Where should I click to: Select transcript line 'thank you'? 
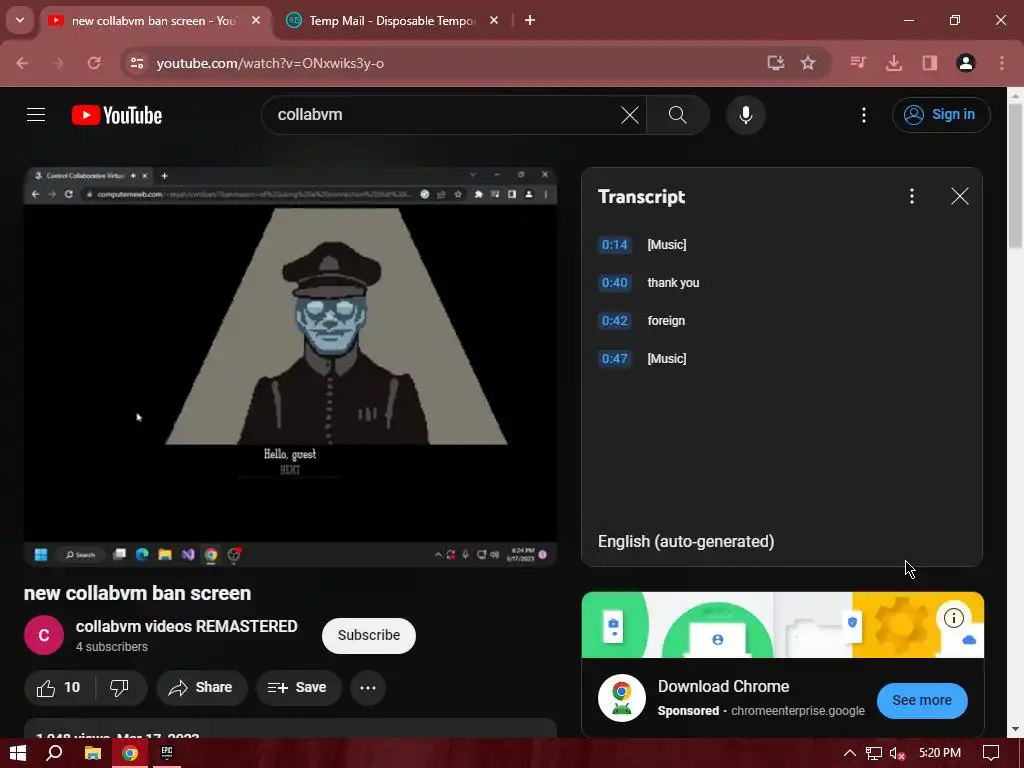coord(673,282)
